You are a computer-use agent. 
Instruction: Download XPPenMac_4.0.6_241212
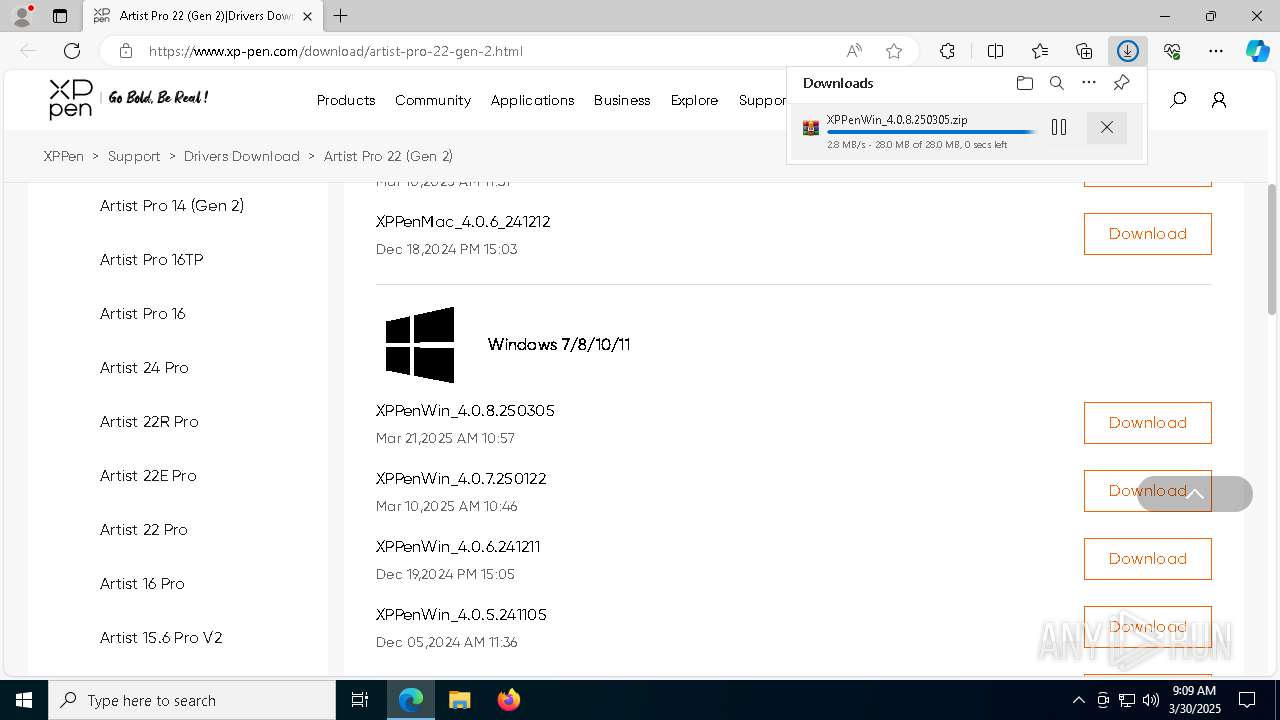(1147, 234)
